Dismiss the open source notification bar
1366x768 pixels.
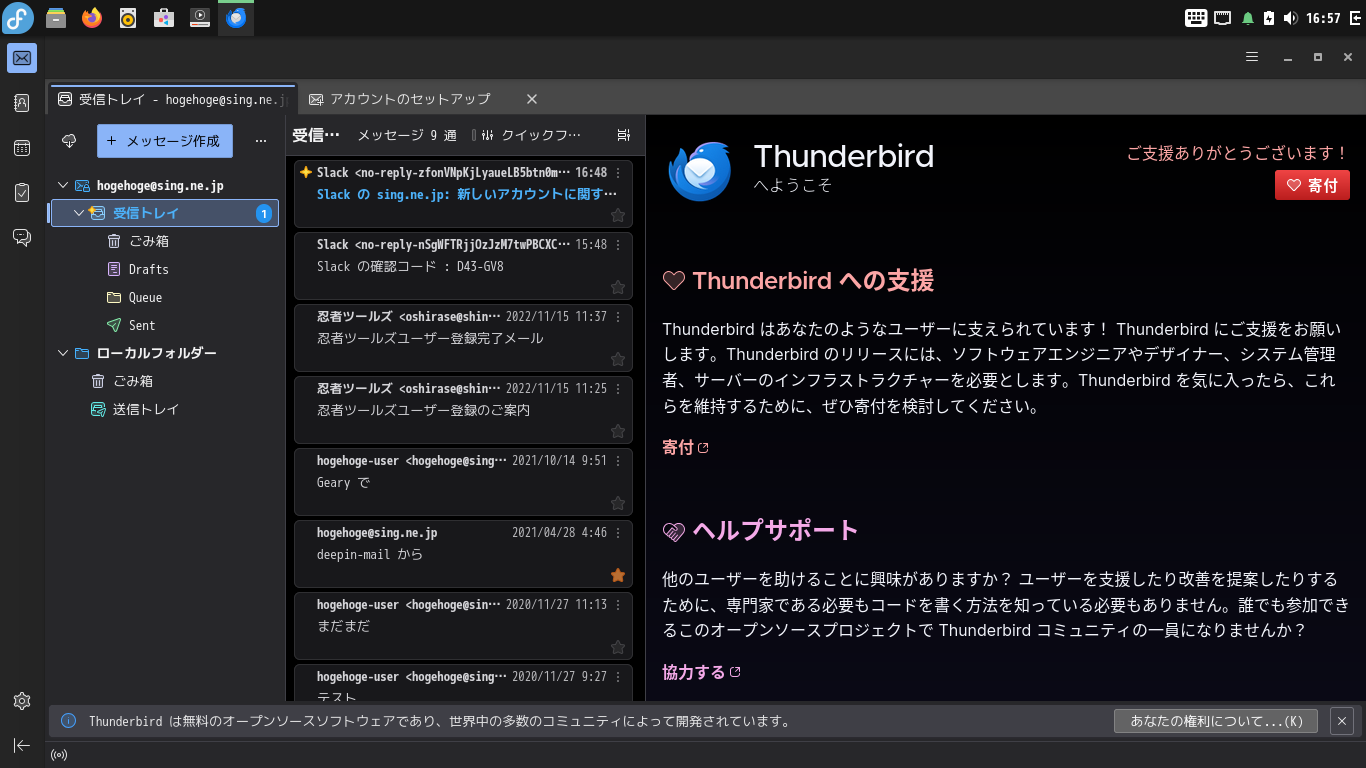(1342, 721)
